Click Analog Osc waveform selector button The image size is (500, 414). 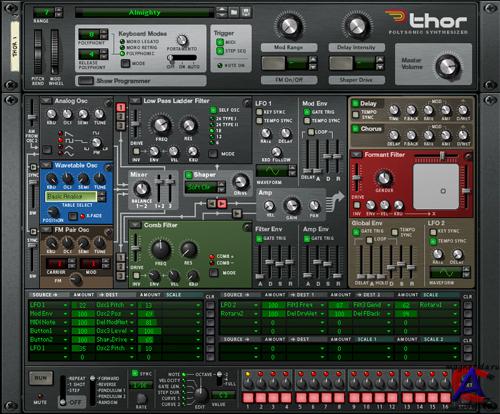(47, 150)
